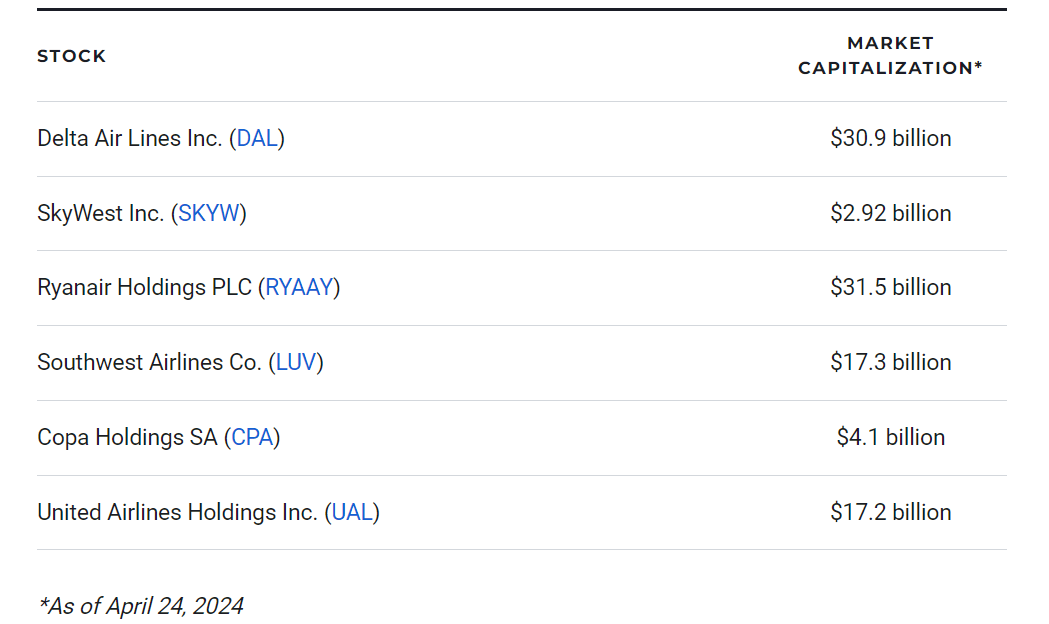Click the As of April 24, 2024 footnote
The image size is (1049, 624).
coord(141,606)
